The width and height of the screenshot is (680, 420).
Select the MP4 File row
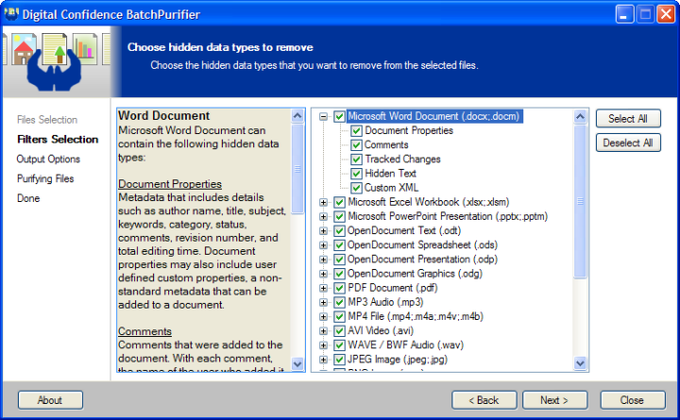tap(415, 317)
